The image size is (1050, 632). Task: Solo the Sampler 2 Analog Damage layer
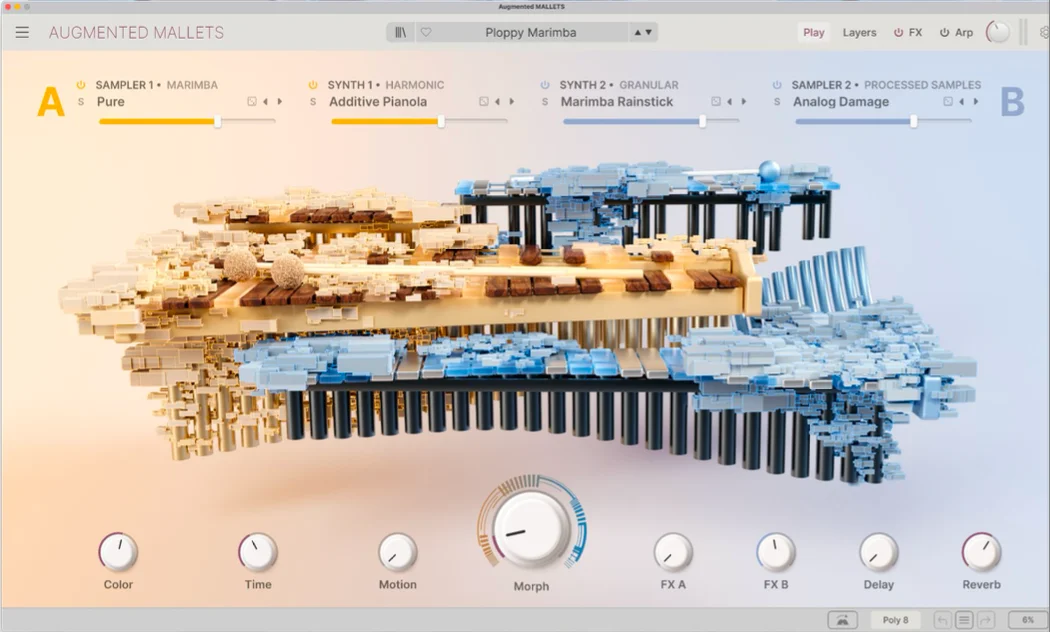(x=777, y=102)
